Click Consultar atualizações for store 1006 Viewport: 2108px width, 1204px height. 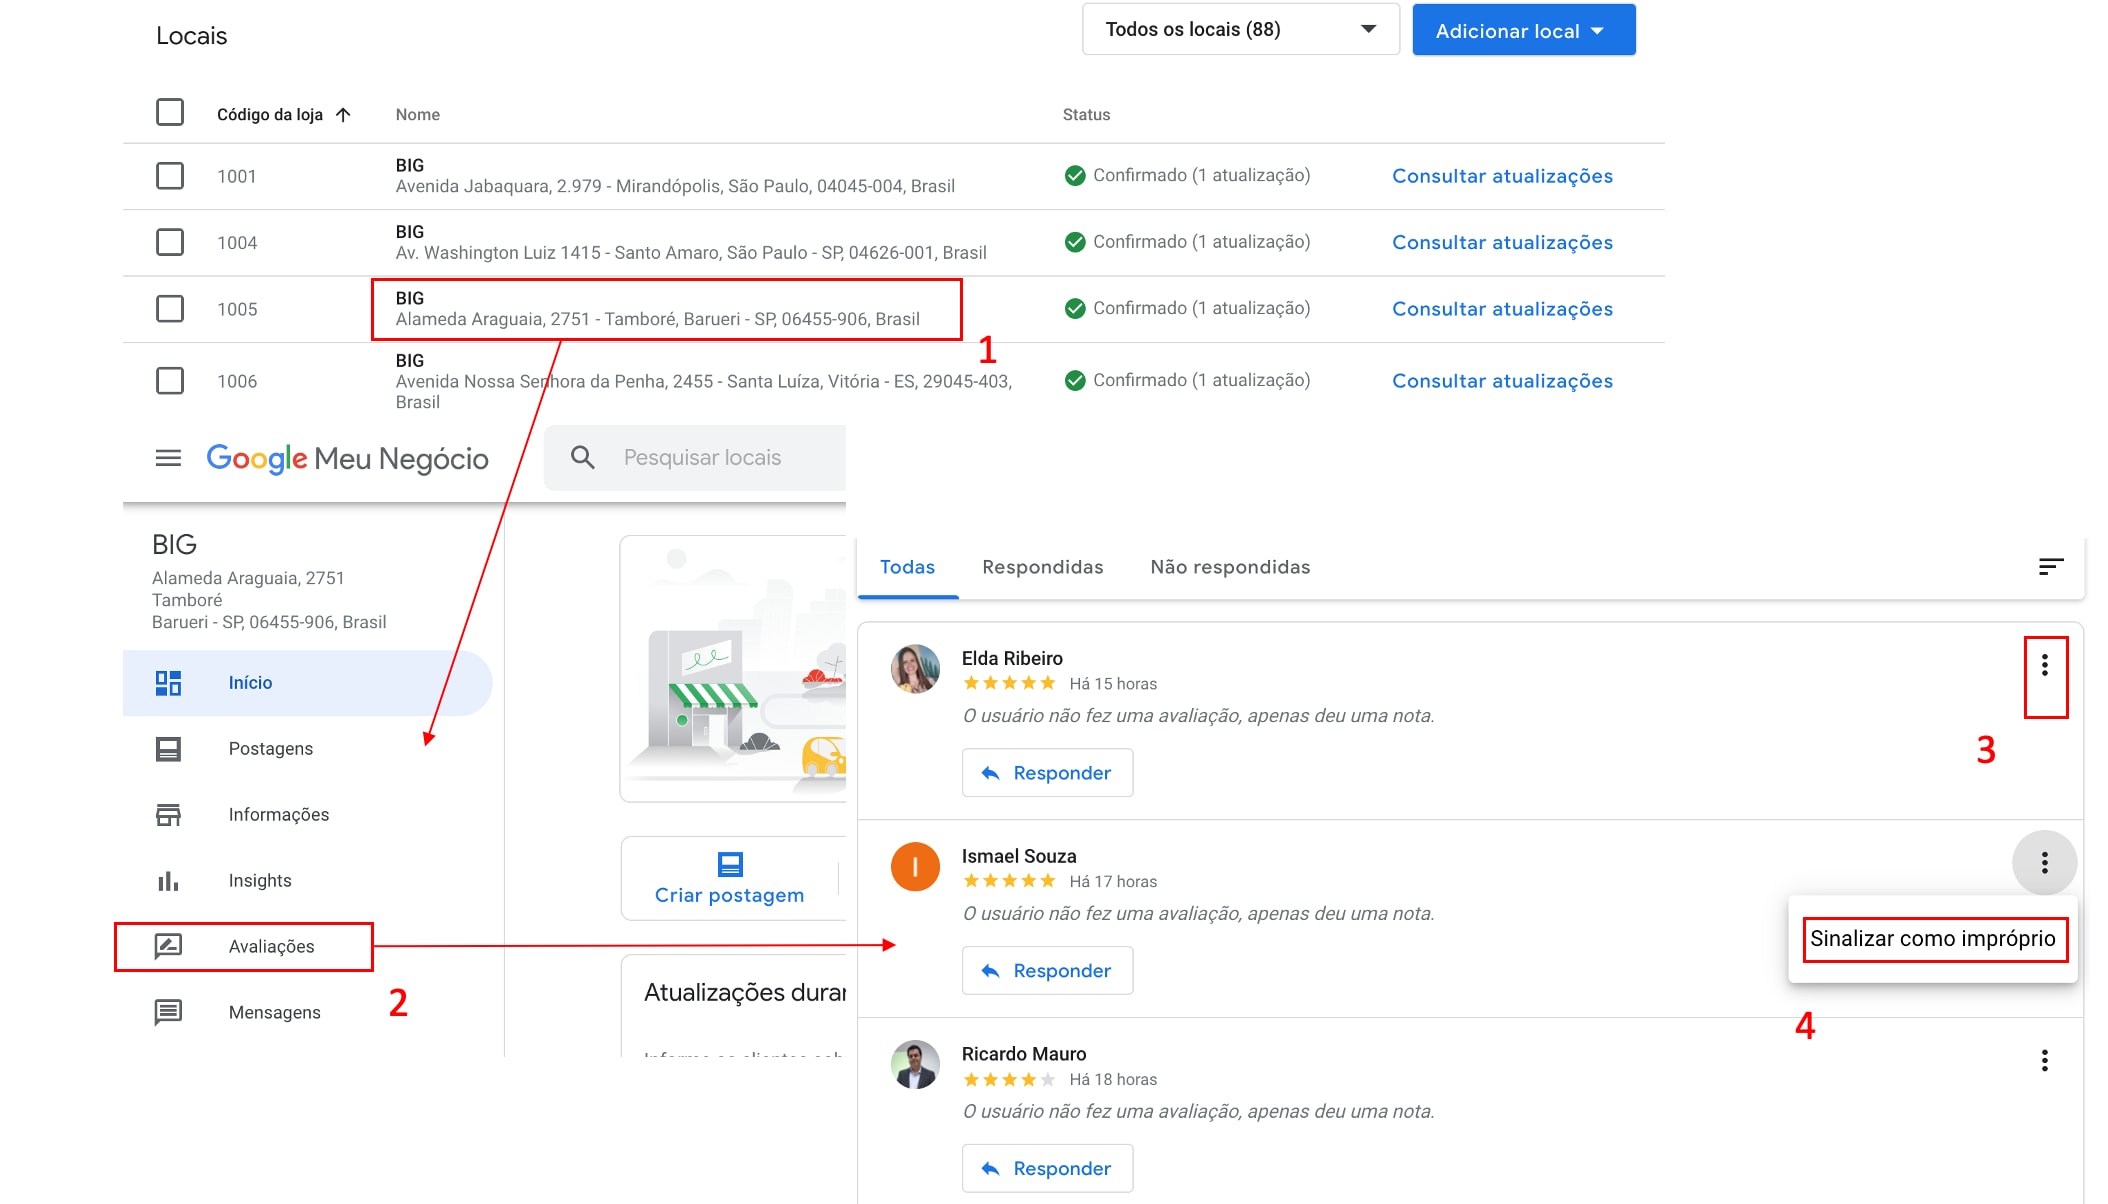tap(1502, 381)
